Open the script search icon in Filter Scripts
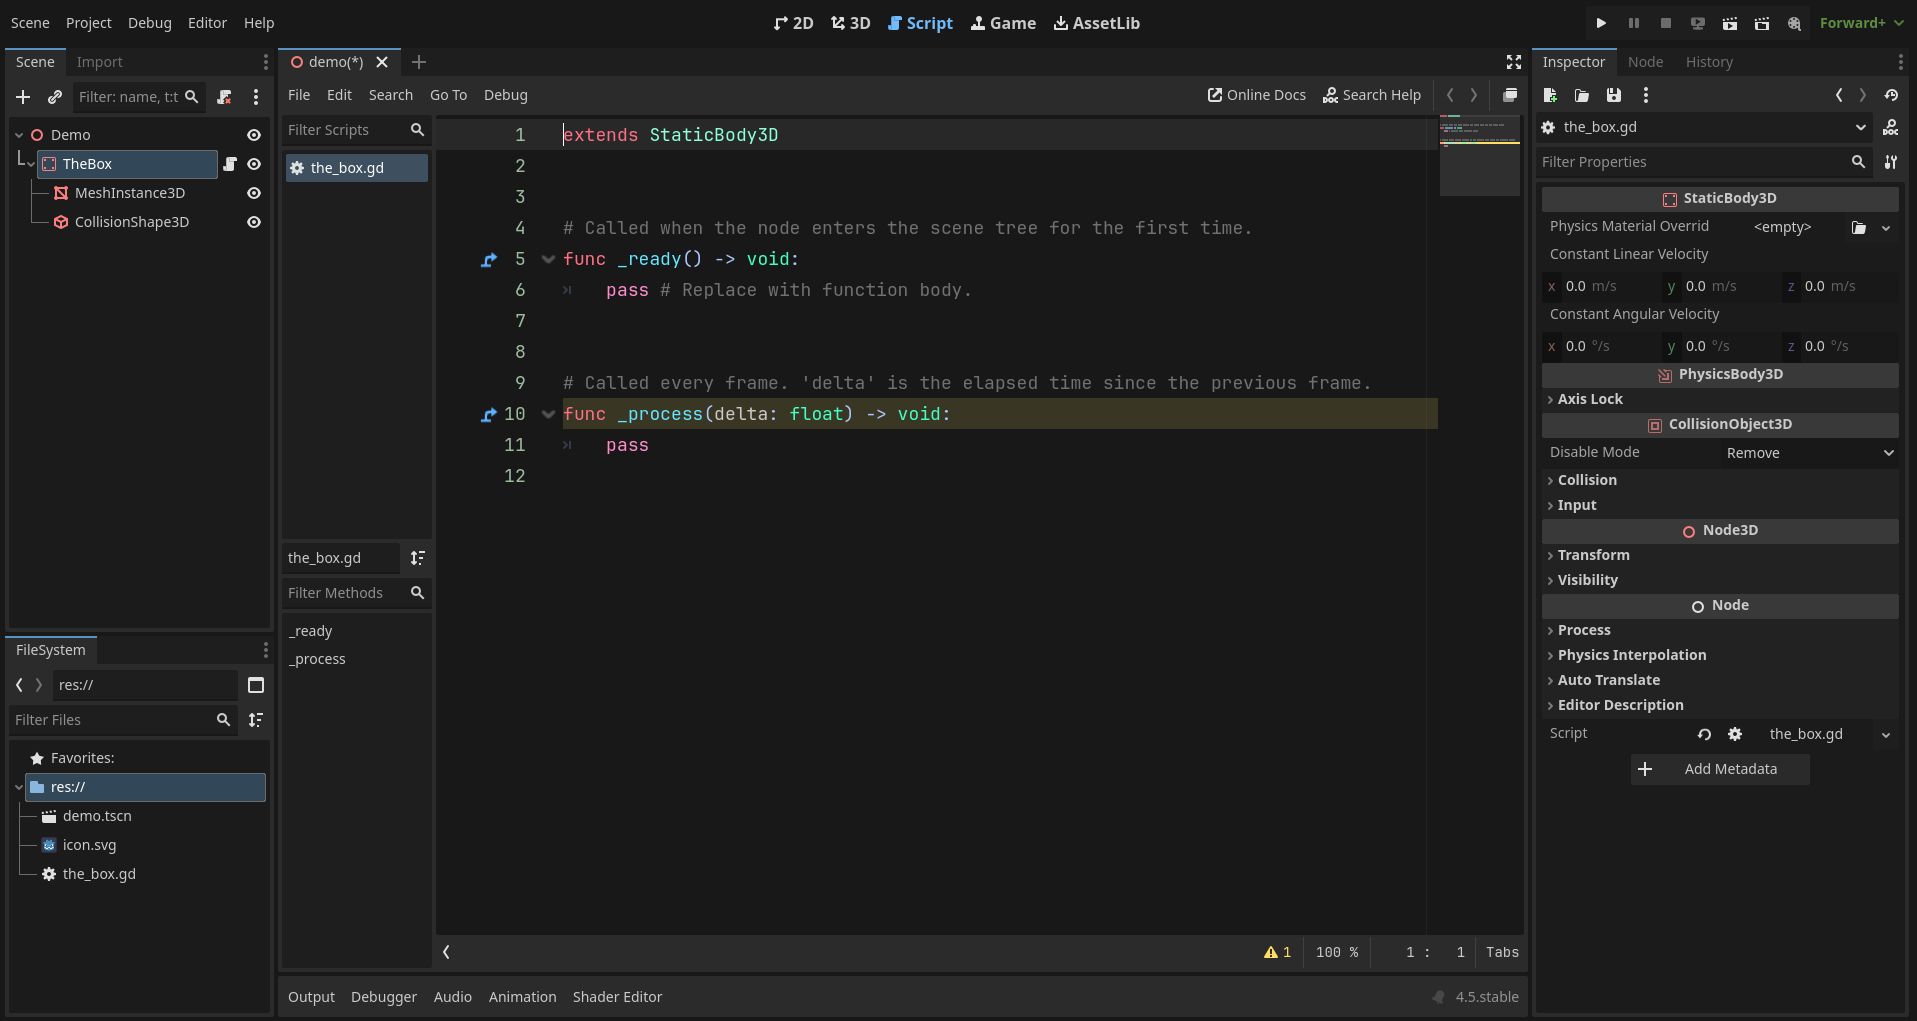The image size is (1917, 1021). pyautogui.click(x=417, y=130)
